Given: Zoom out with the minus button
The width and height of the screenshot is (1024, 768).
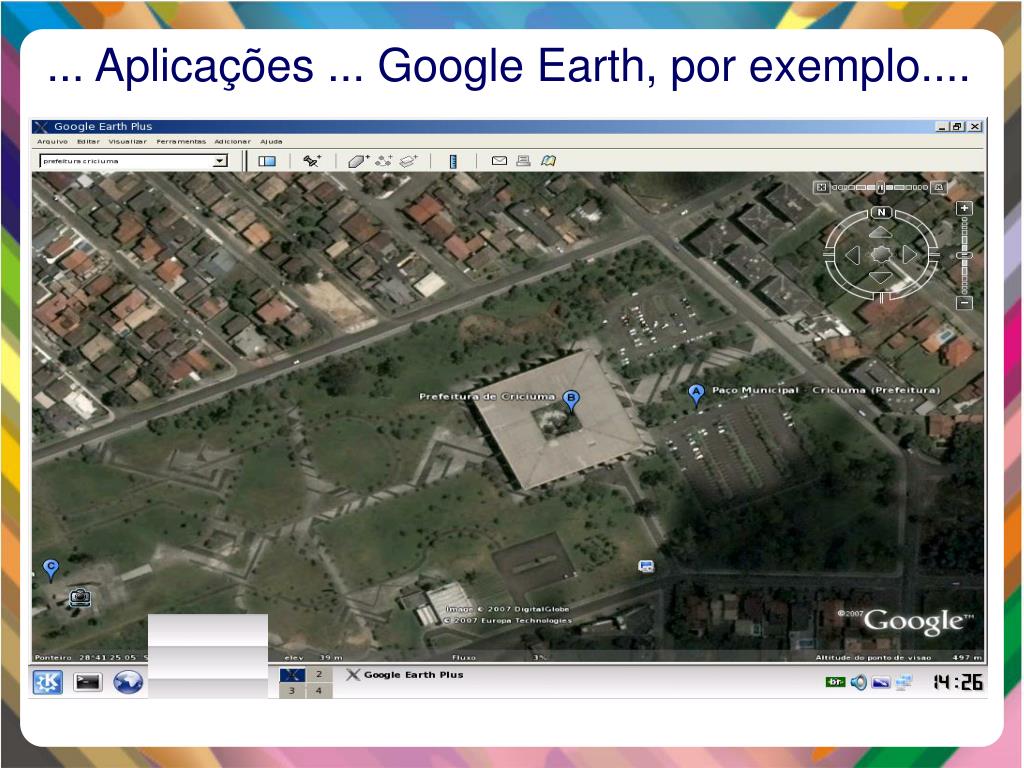Looking at the screenshot, I should click(964, 303).
